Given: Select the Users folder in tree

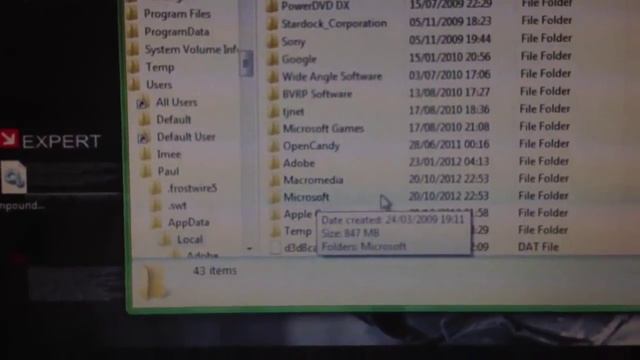Looking at the screenshot, I should [x=159, y=84].
